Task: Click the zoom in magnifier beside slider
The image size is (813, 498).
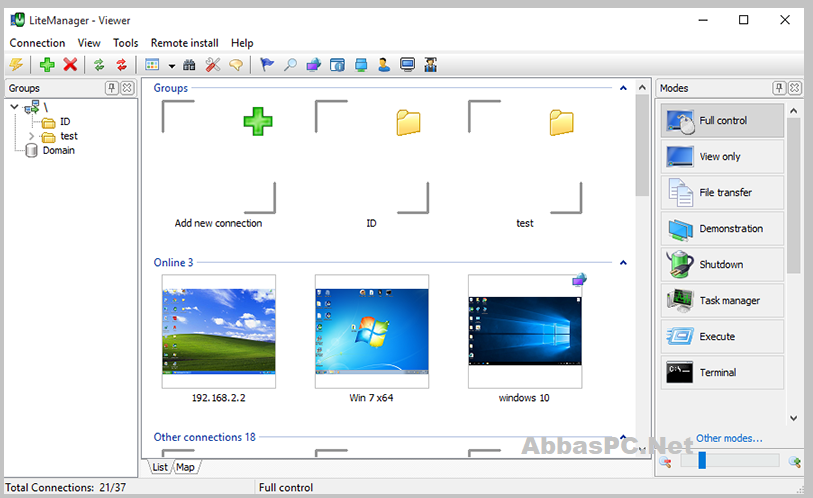Action: (x=794, y=461)
